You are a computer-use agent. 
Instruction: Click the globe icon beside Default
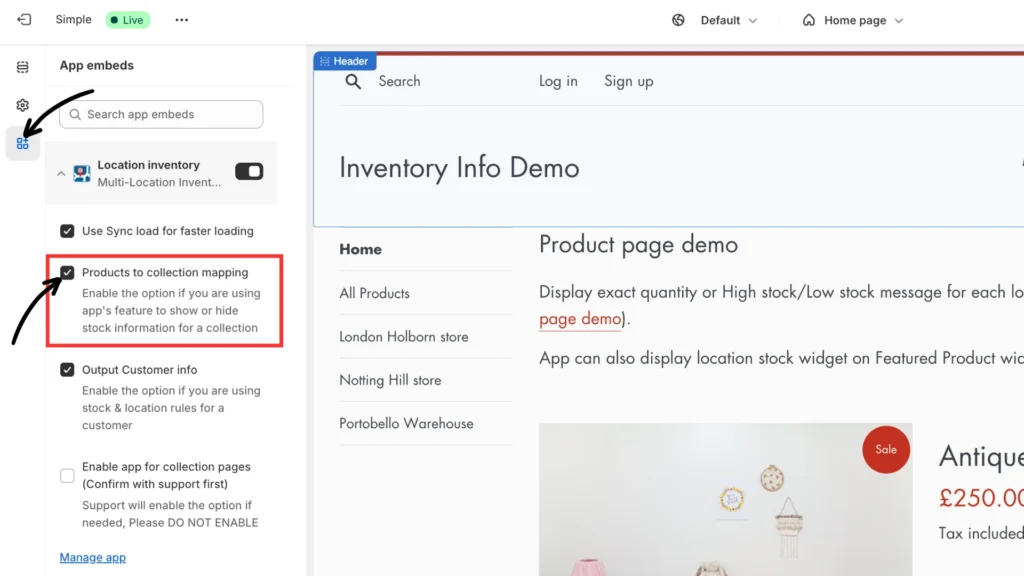(x=678, y=20)
